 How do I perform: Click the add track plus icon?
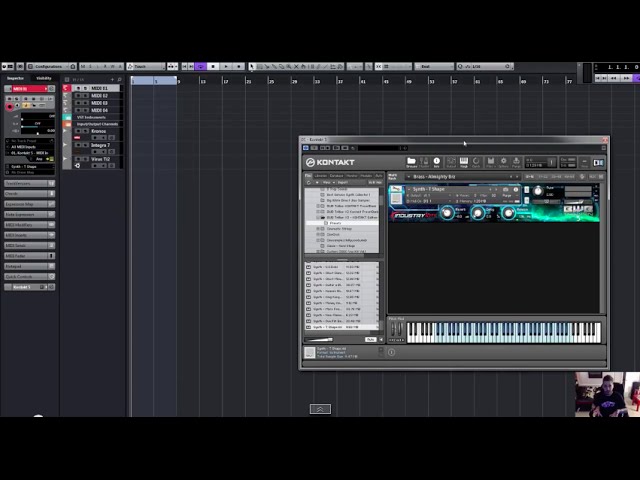point(112,79)
